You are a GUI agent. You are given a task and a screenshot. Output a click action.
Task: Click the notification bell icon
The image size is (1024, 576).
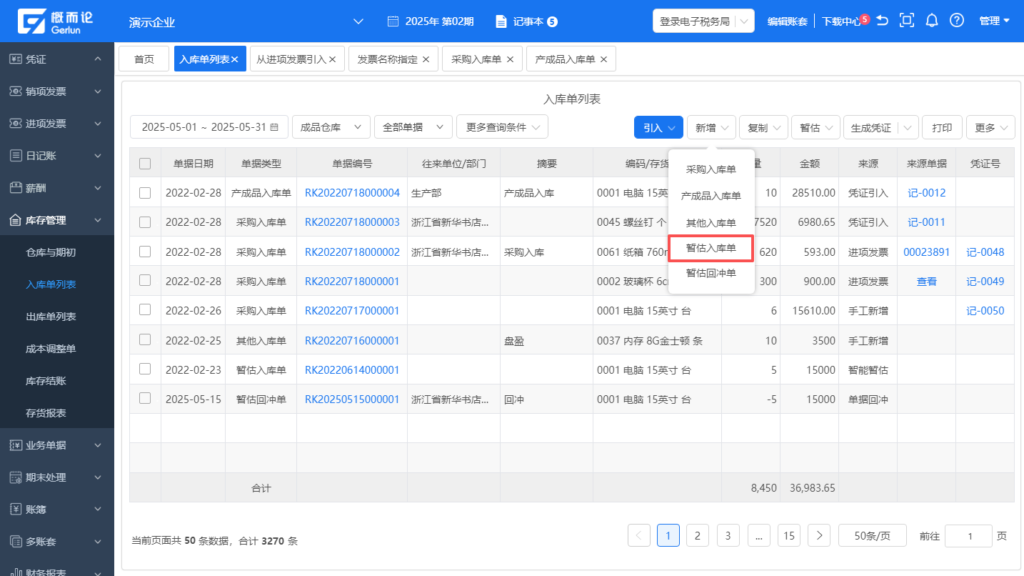pos(932,20)
